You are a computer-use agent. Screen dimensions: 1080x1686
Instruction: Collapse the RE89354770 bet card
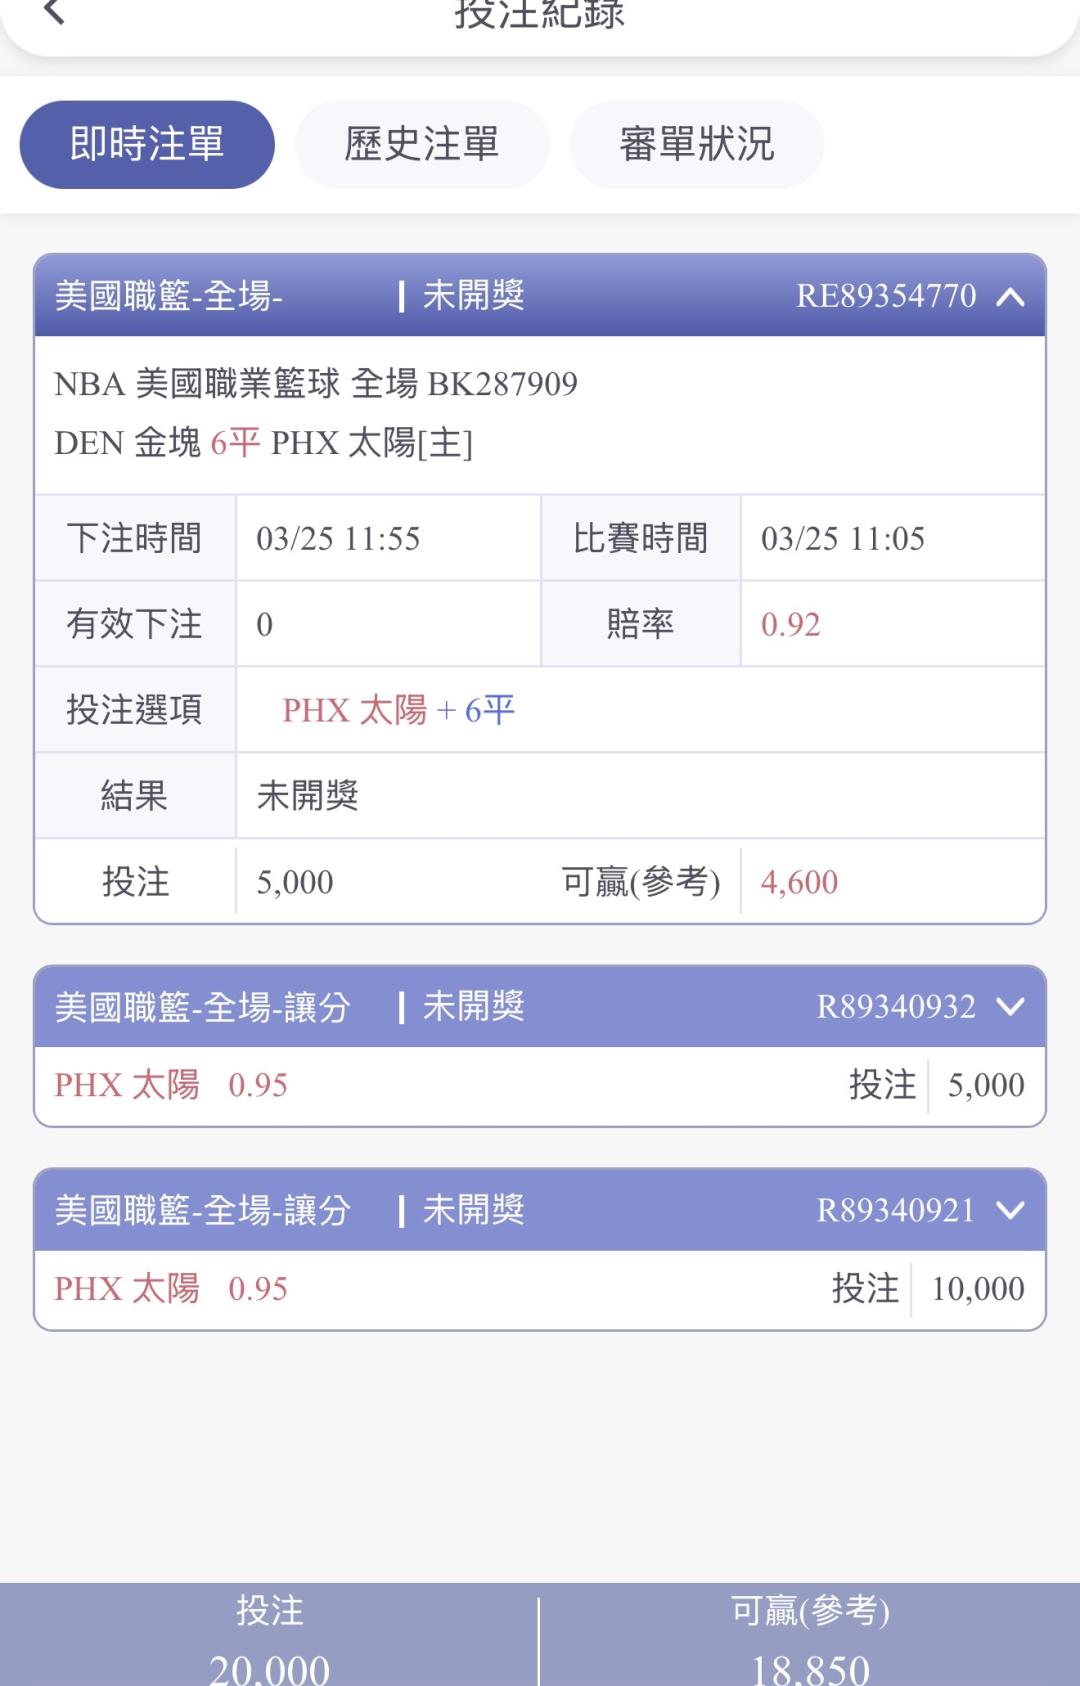pyautogui.click(x=1011, y=296)
